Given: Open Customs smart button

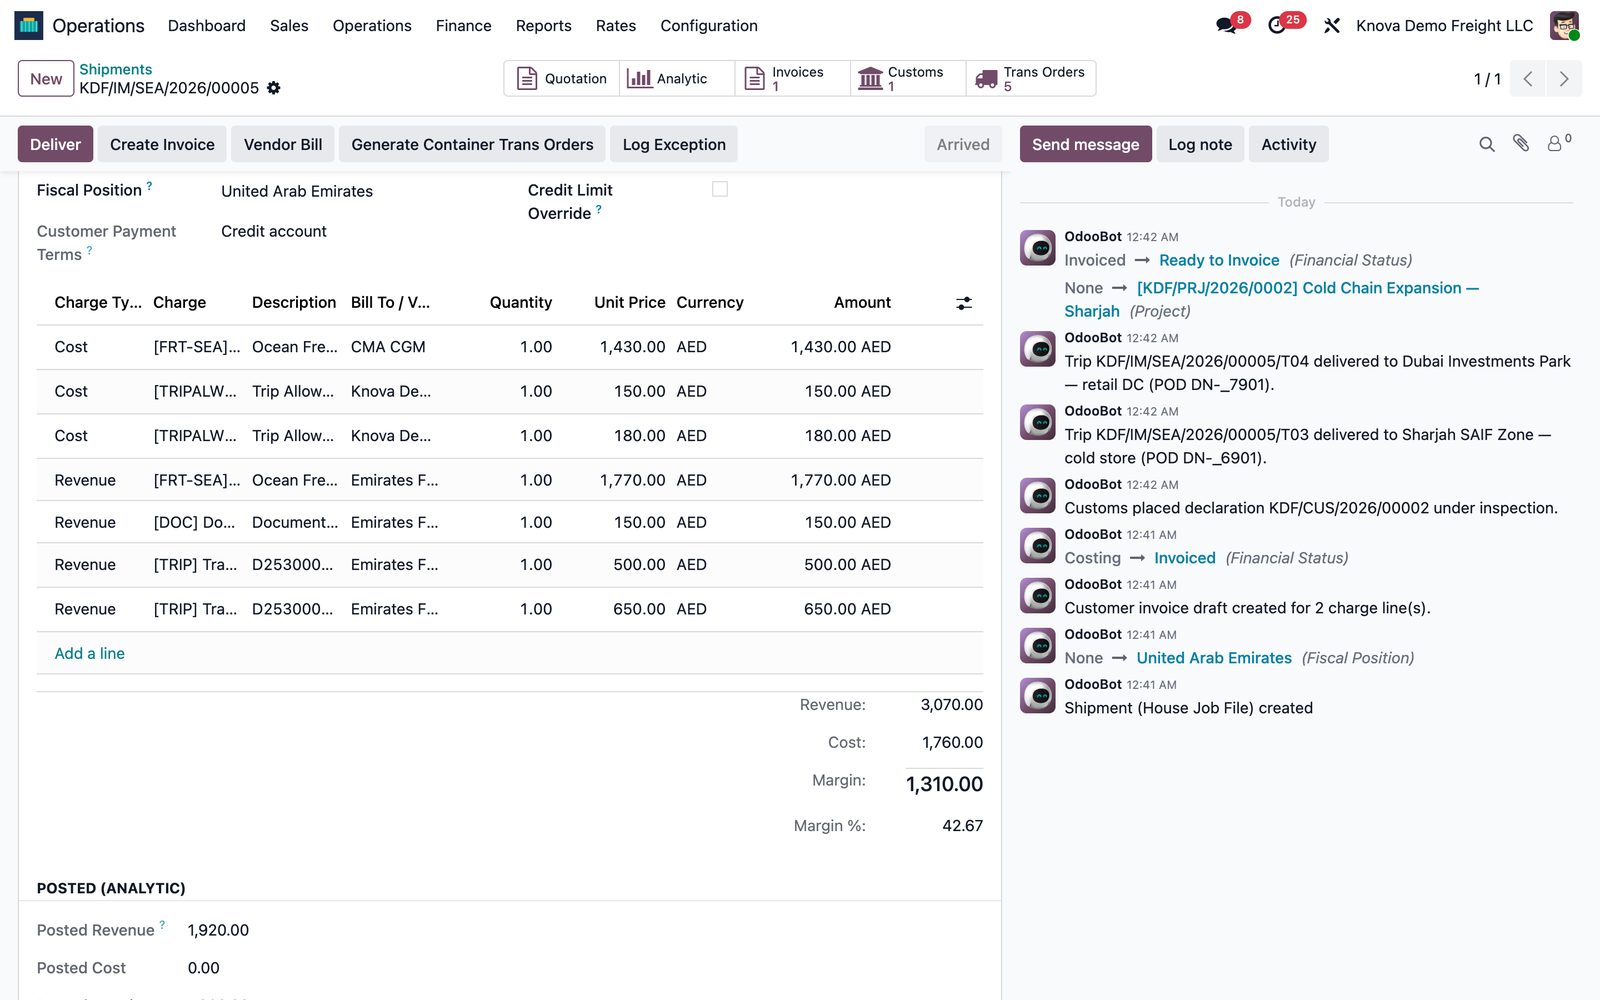Looking at the screenshot, I should click(908, 79).
